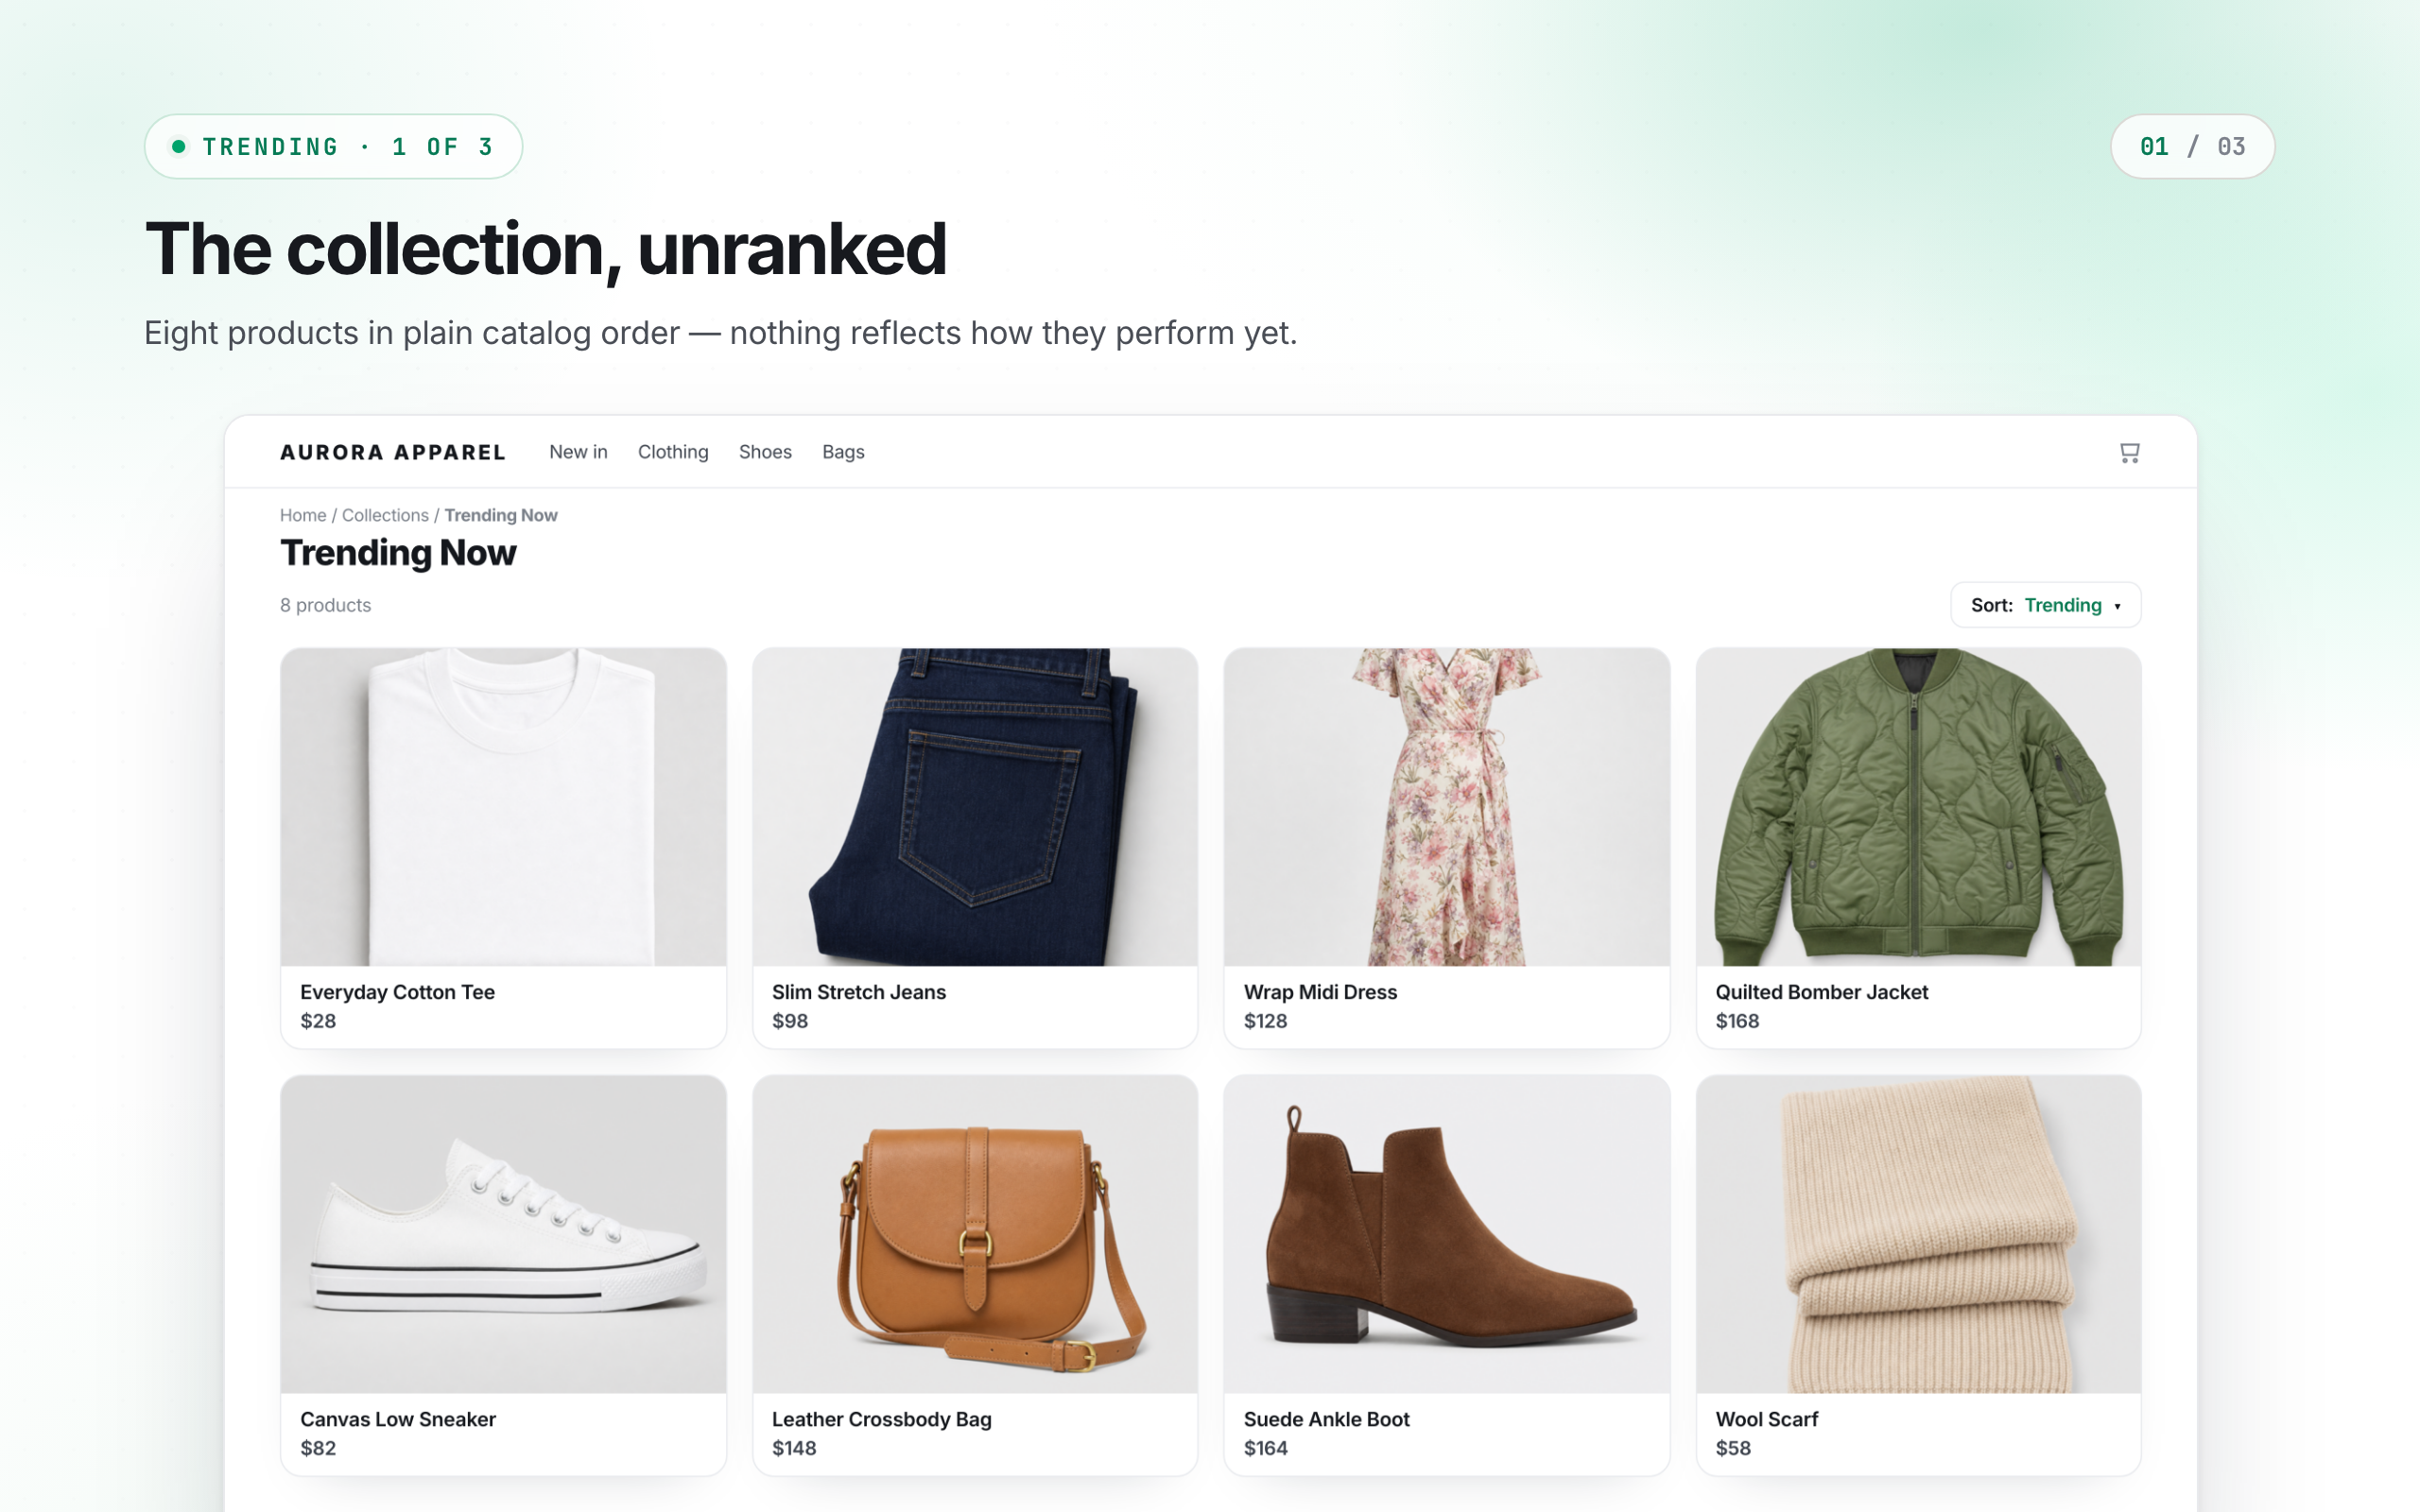Click the Wool Scarf product name
This screenshot has width=2420, height=1512.
pyautogui.click(x=1766, y=1419)
